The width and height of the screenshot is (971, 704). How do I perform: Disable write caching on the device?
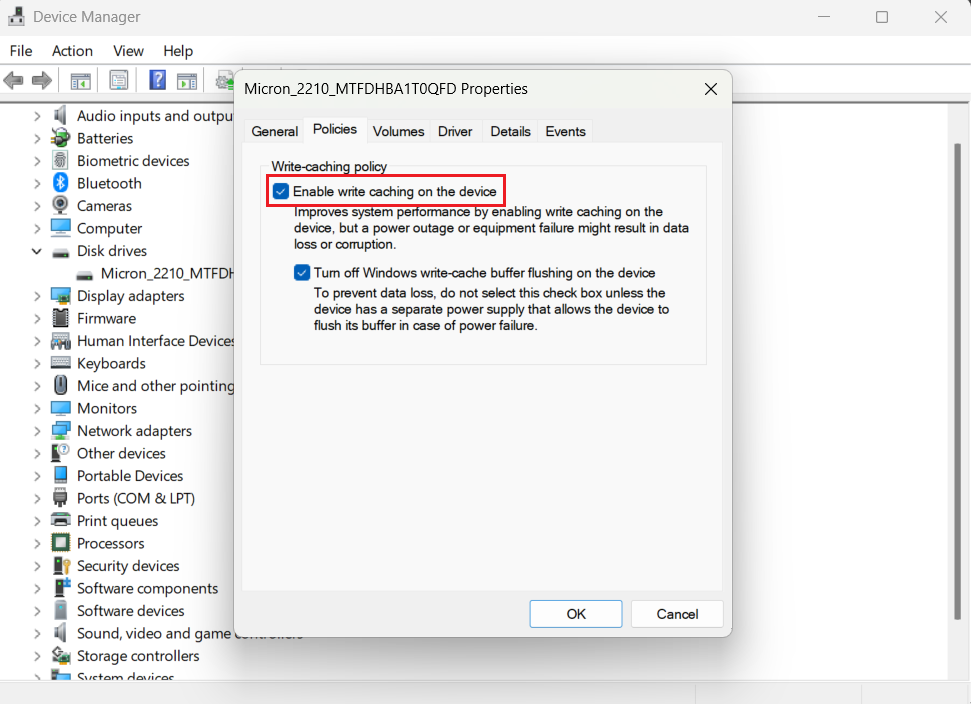coord(281,190)
